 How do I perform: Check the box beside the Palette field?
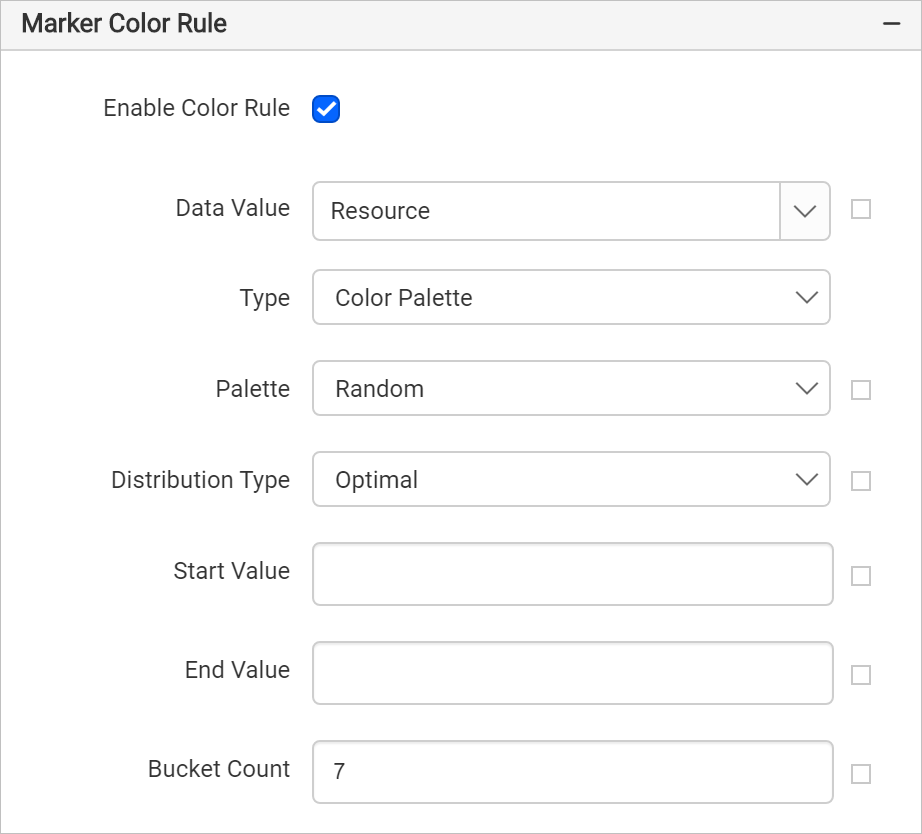(x=861, y=389)
